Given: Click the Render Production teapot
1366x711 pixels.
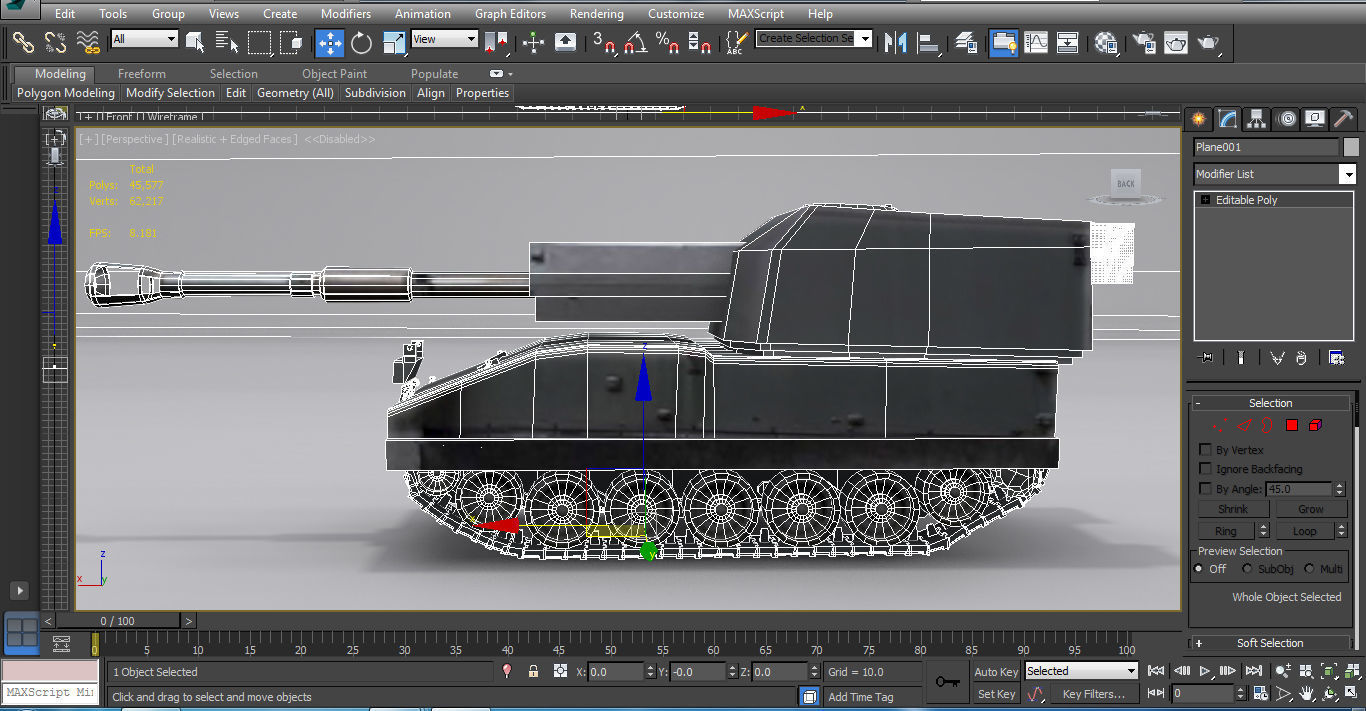Looking at the screenshot, I should tap(1208, 42).
